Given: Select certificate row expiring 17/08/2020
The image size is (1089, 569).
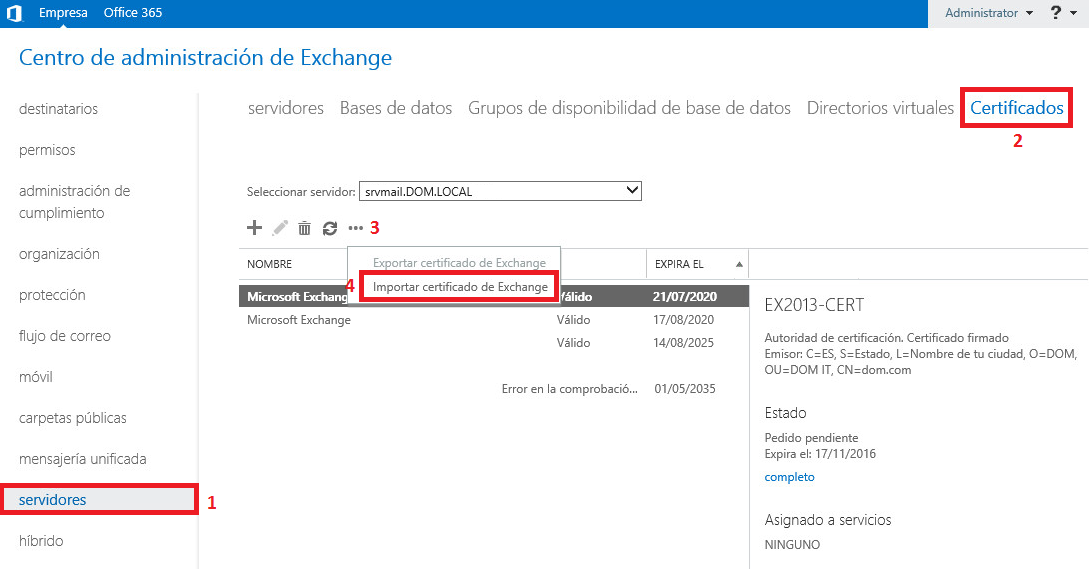Looking at the screenshot, I should click(x=494, y=320).
